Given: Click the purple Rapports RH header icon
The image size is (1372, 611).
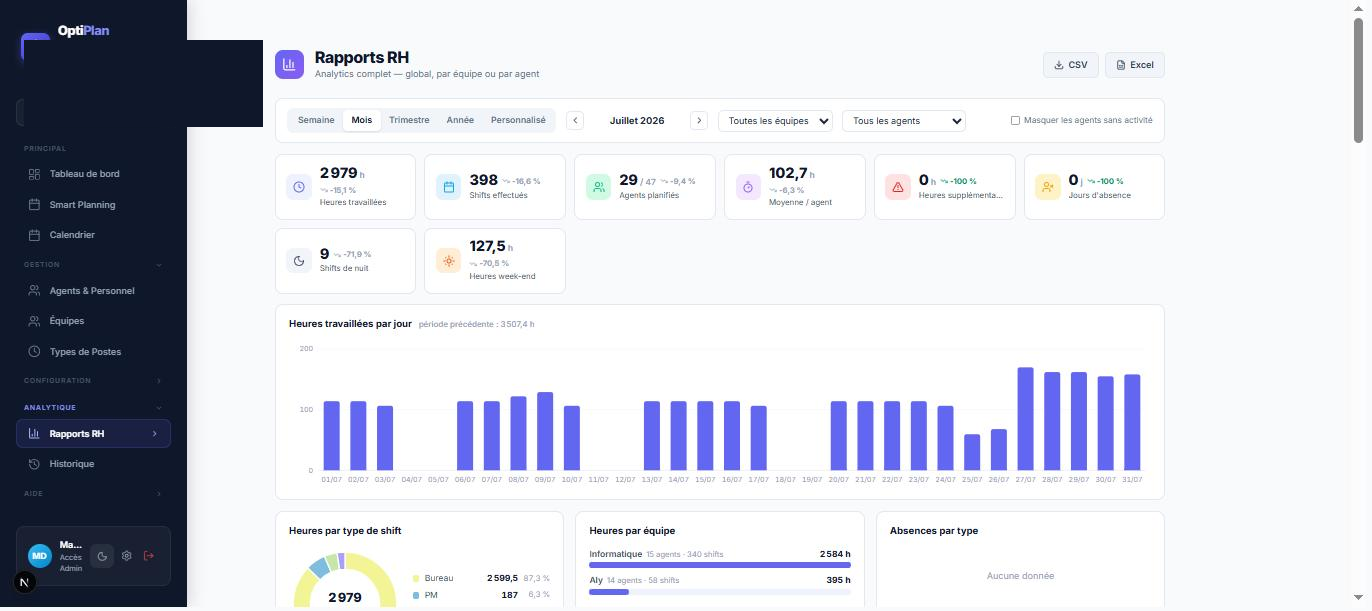Looking at the screenshot, I should (289, 64).
